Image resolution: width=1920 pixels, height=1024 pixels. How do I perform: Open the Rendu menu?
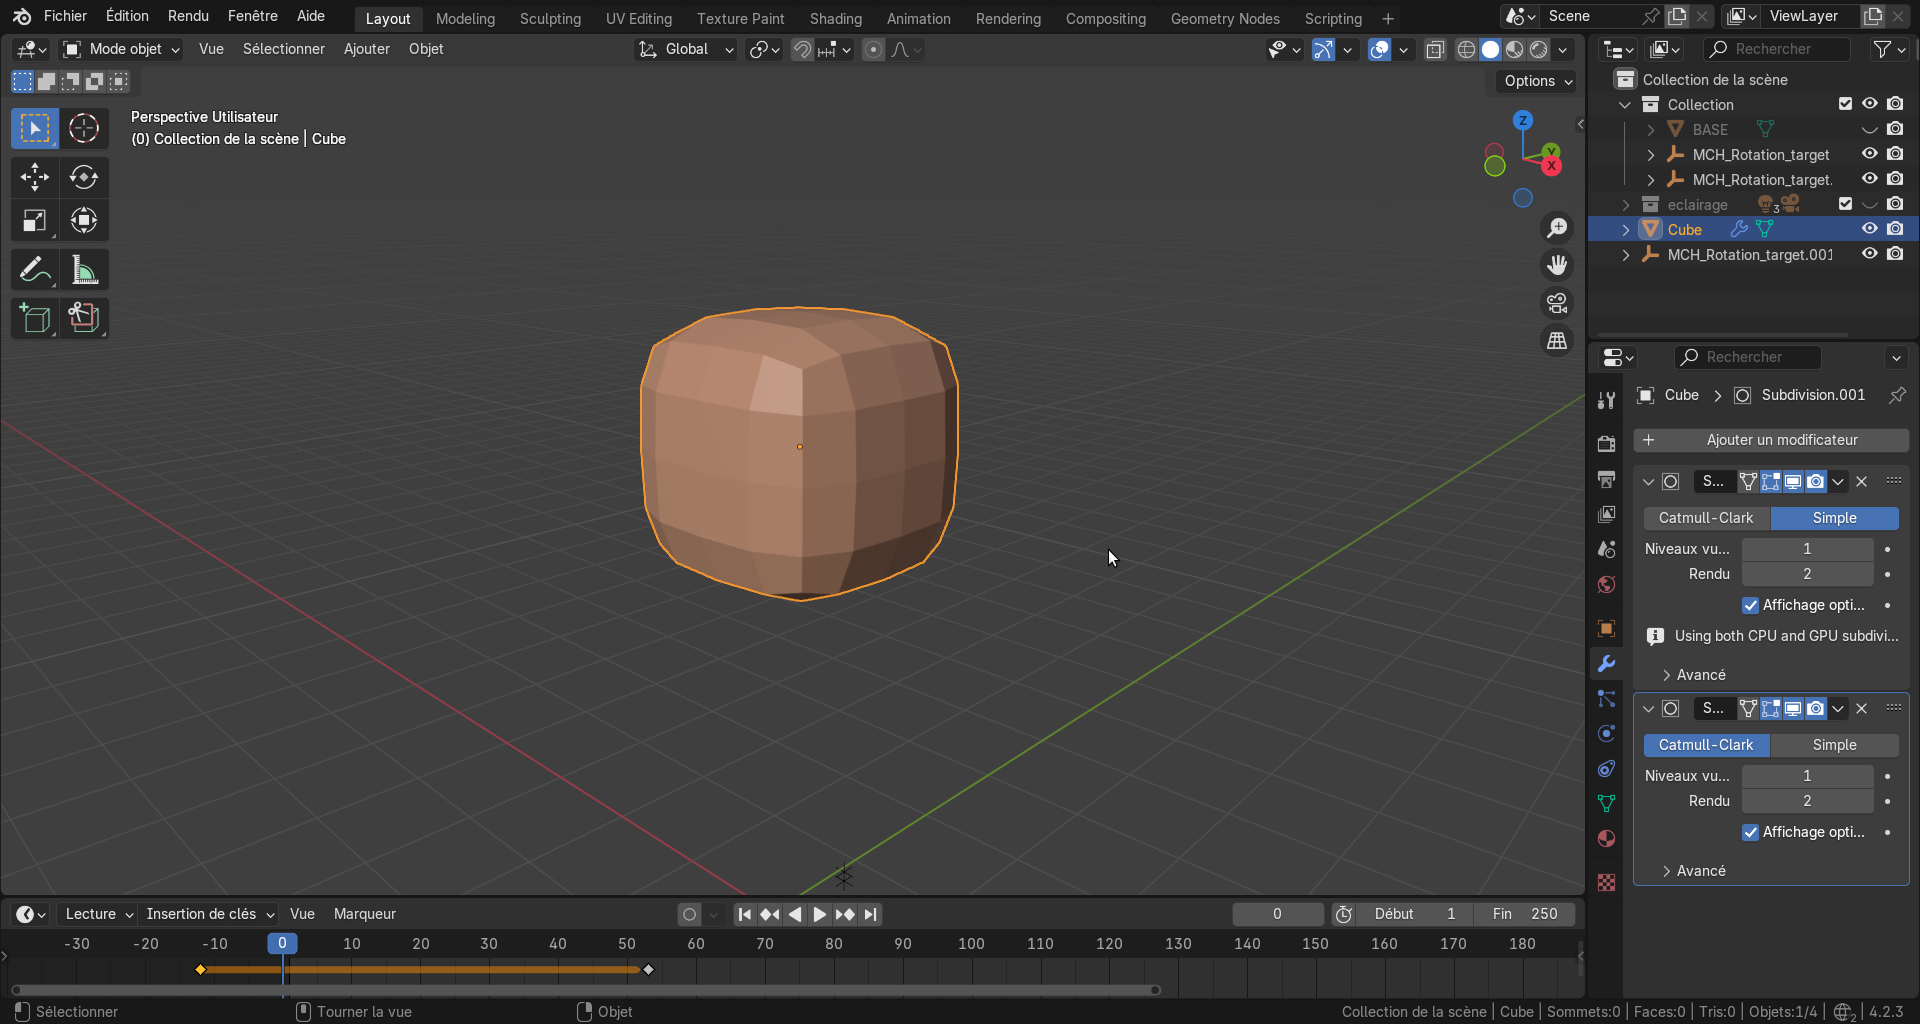[188, 16]
